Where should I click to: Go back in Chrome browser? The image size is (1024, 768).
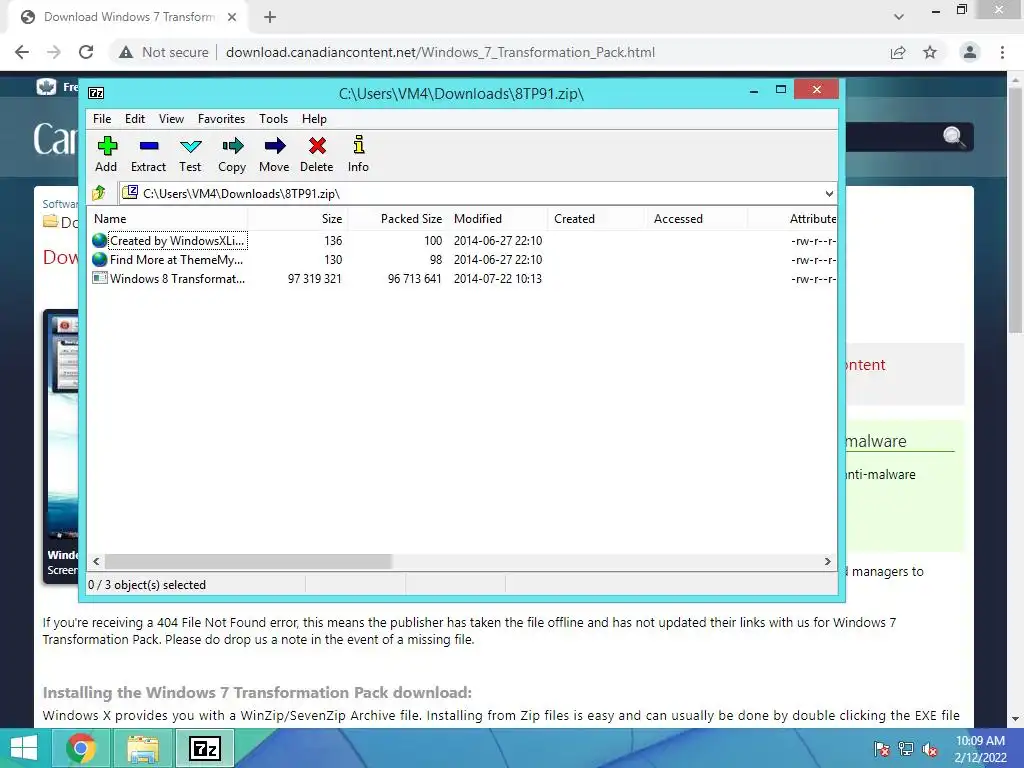point(22,52)
